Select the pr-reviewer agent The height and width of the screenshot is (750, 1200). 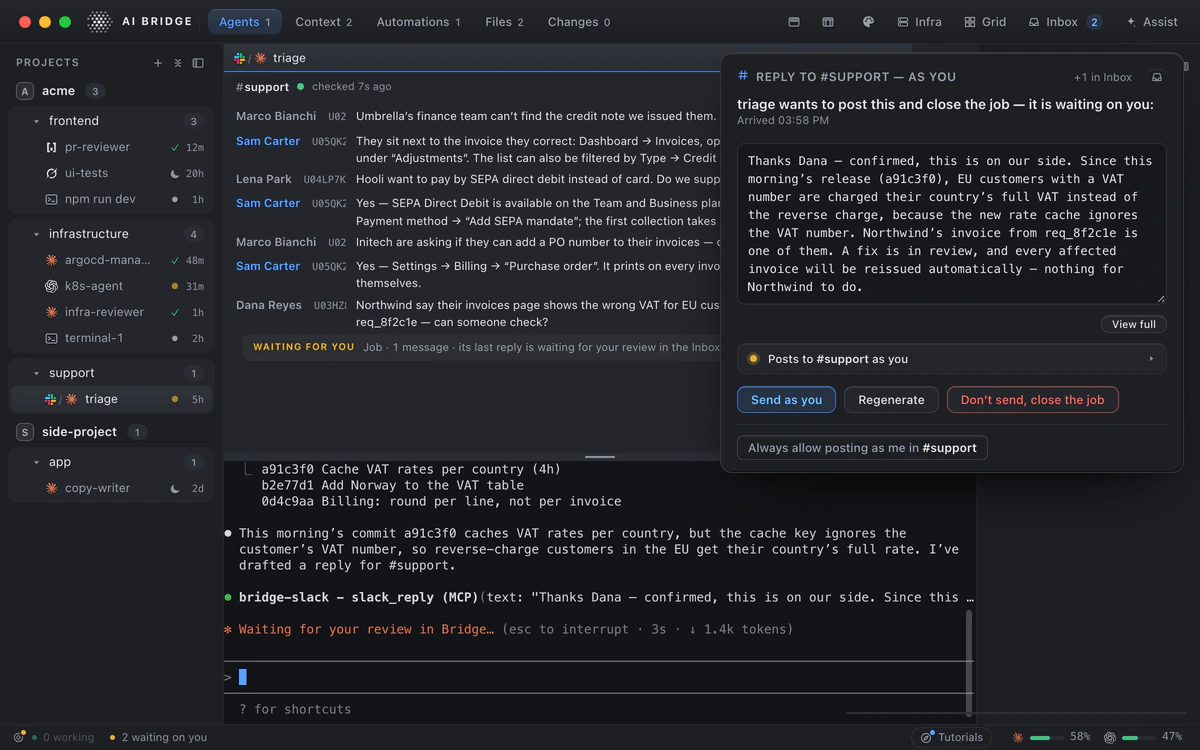click(x=111, y=147)
